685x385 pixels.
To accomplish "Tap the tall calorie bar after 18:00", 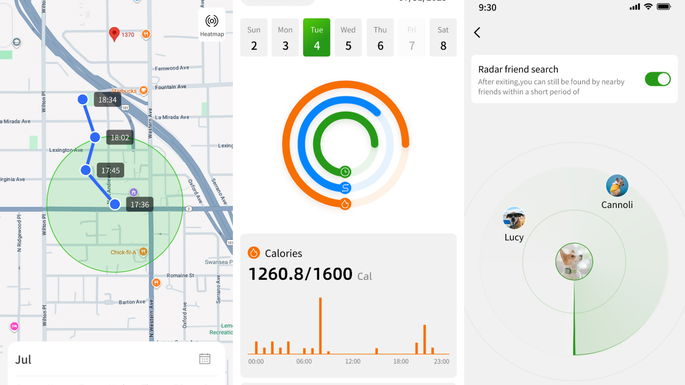I will click(424, 339).
